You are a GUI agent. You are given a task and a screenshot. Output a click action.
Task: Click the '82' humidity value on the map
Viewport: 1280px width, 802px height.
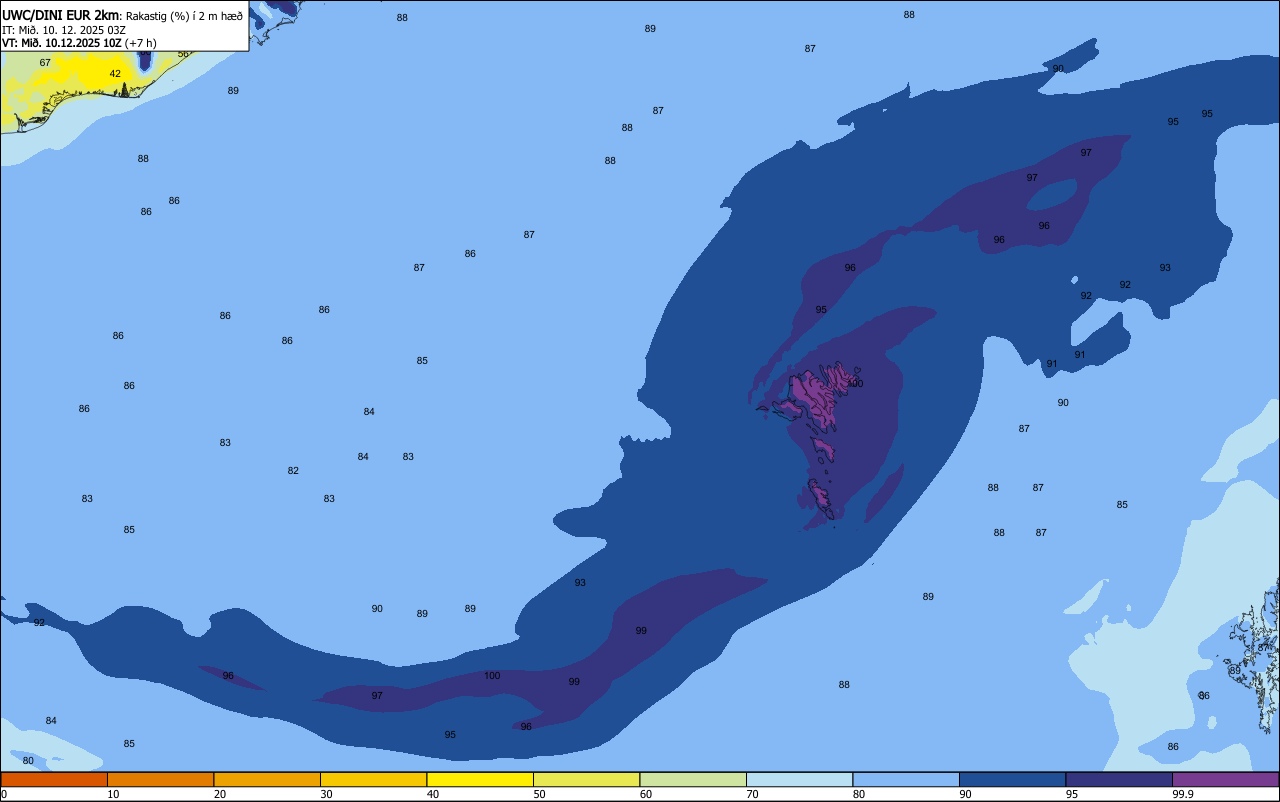coord(293,471)
